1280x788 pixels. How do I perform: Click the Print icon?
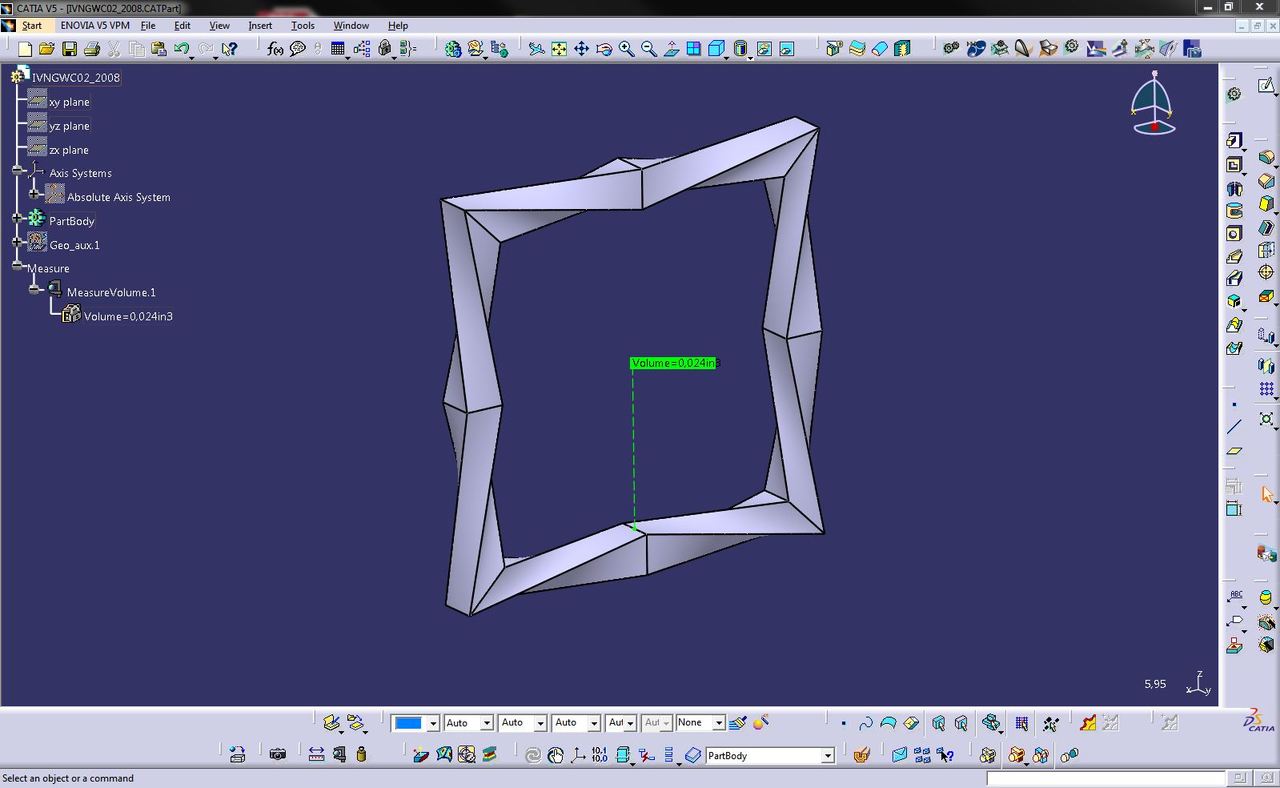point(92,49)
